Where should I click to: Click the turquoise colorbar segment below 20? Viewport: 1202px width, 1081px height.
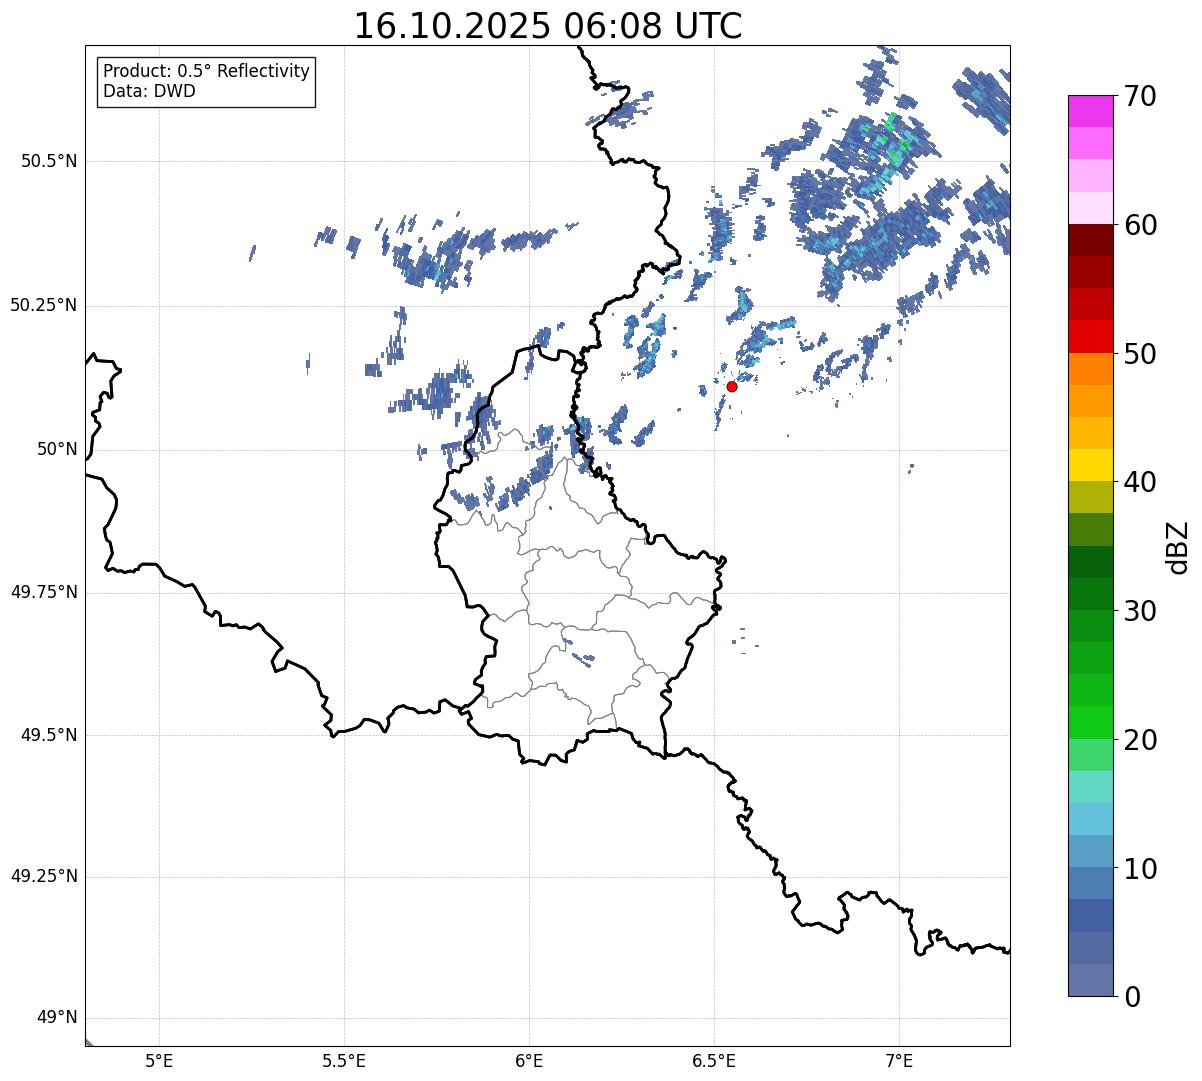(x=1091, y=787)
